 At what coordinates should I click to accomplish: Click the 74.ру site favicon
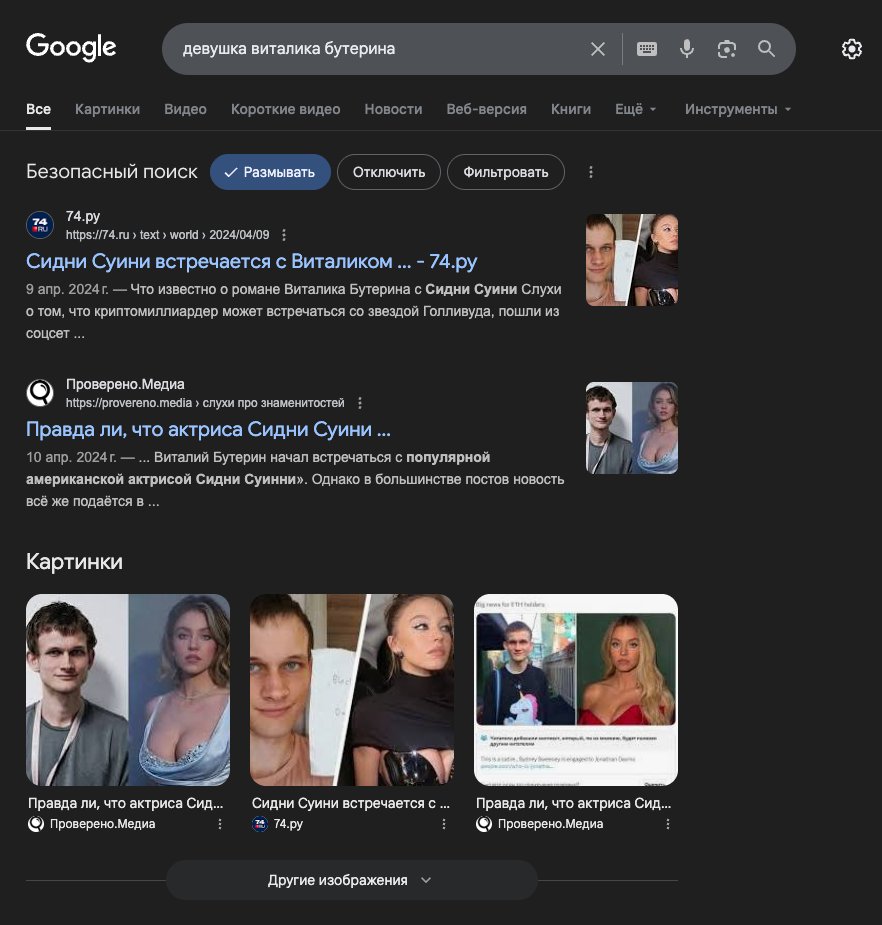[40, 225]
